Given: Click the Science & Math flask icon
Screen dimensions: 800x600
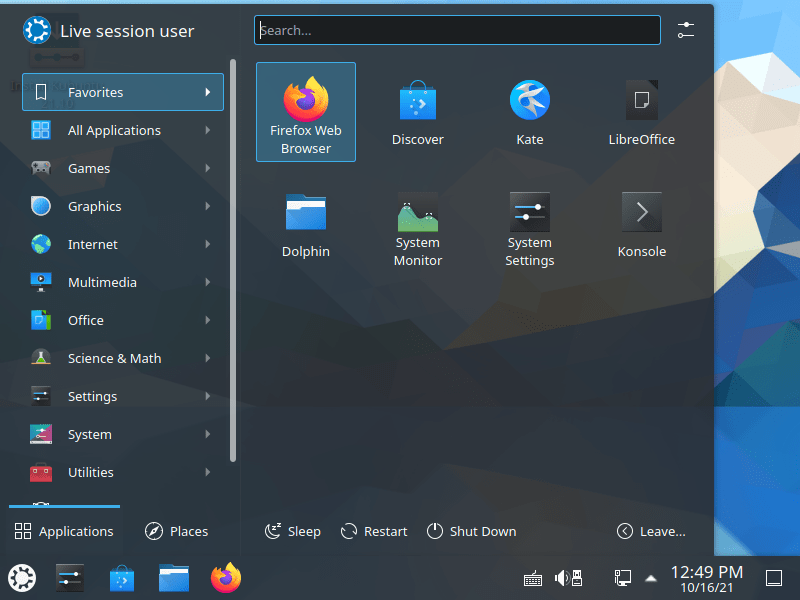Looking at the screenshot, I should pyautogui.click(x=41, y=358).
